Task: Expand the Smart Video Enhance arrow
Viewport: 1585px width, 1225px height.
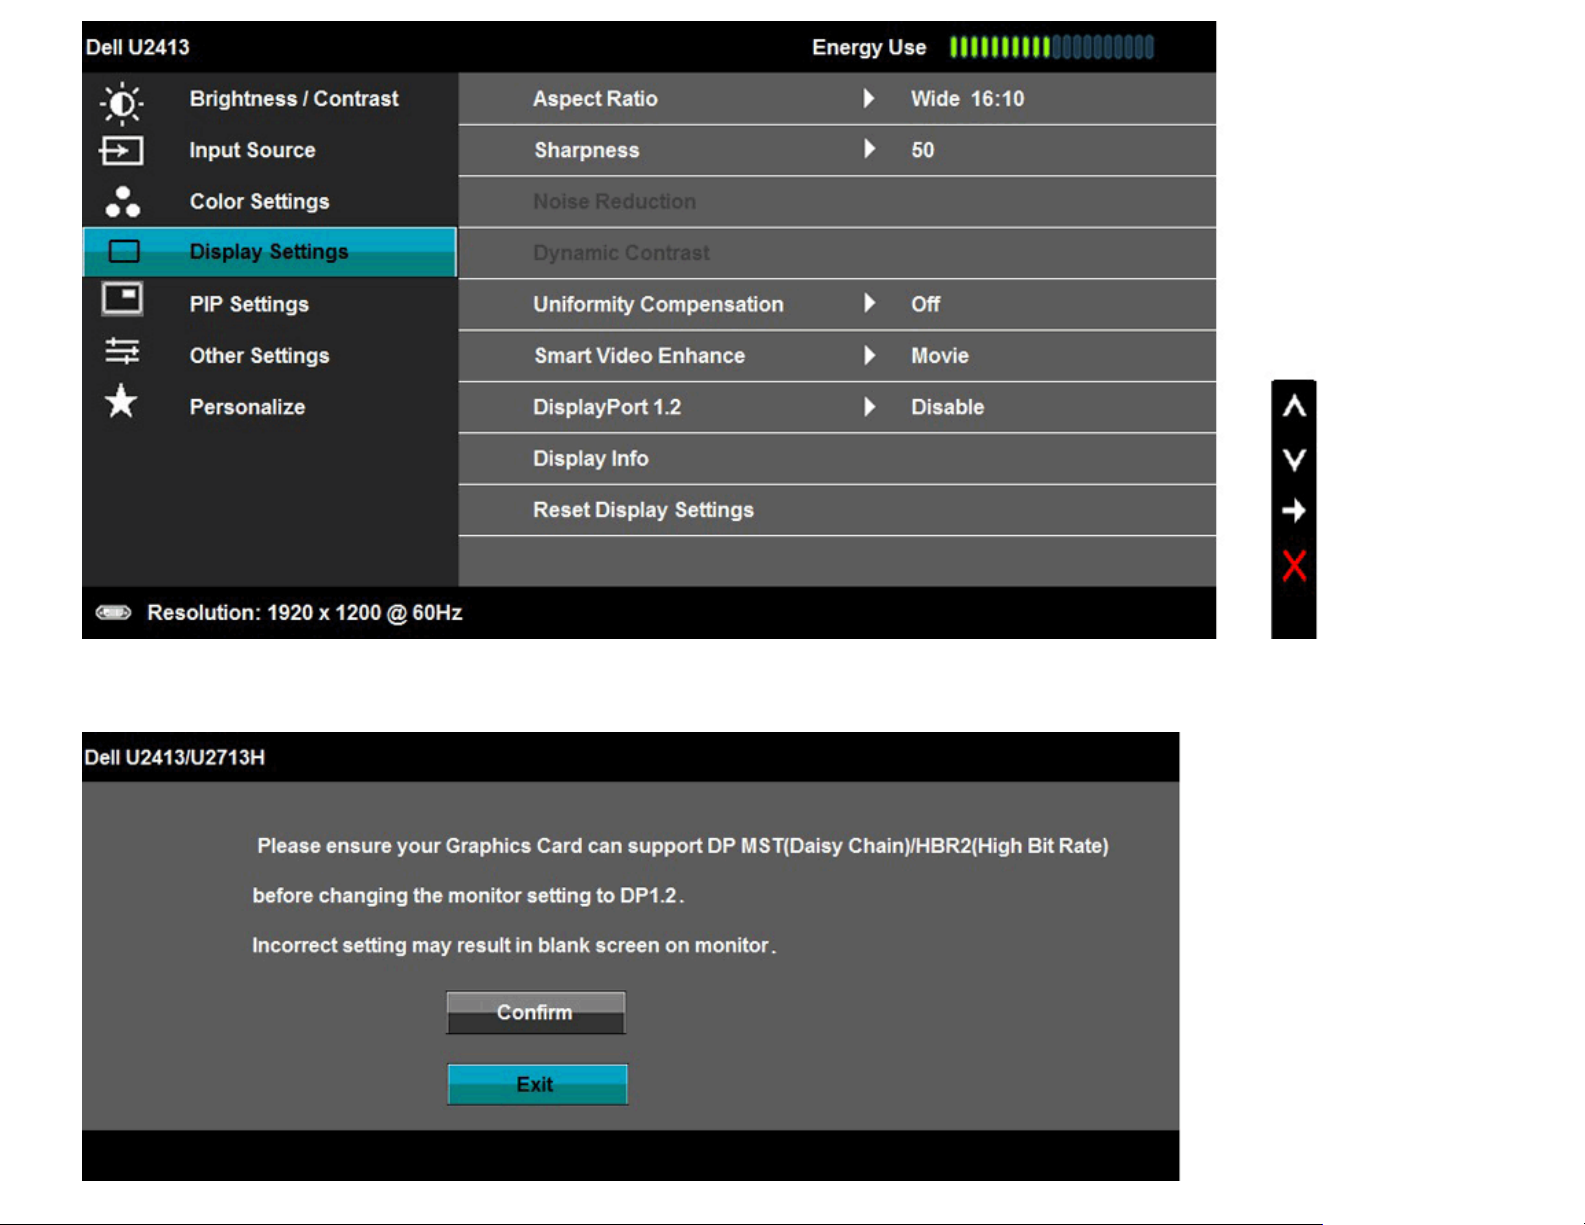Action: point(869,355)
